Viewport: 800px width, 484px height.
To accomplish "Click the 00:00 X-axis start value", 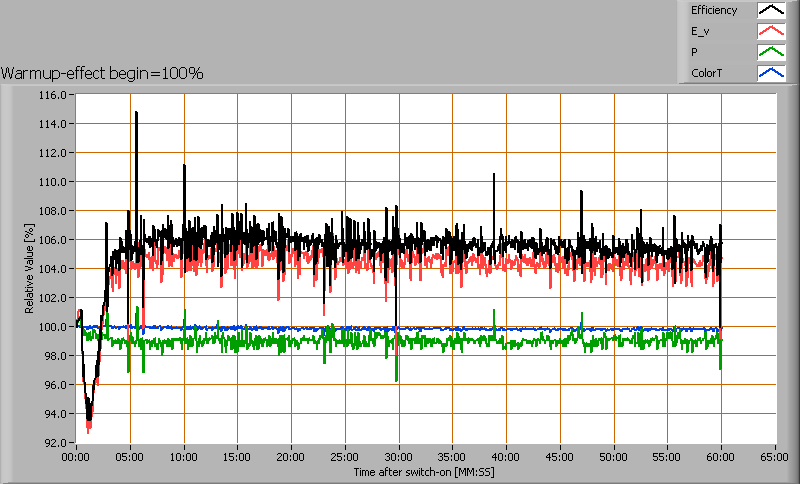I will 76,456.
